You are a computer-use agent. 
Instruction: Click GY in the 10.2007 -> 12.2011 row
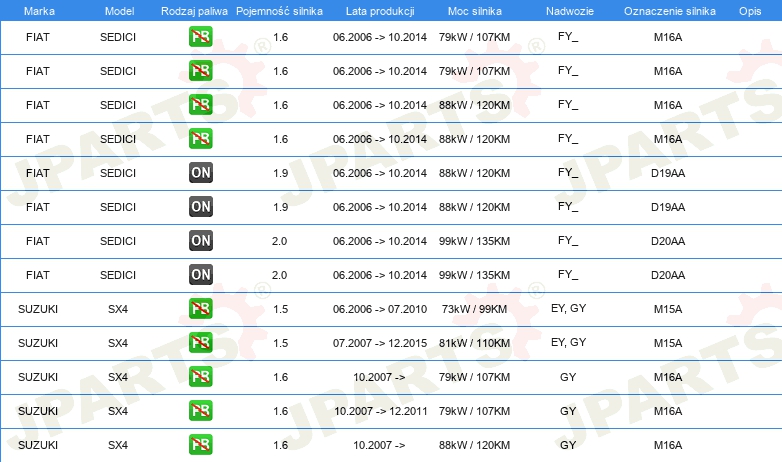tap(568, 411)
